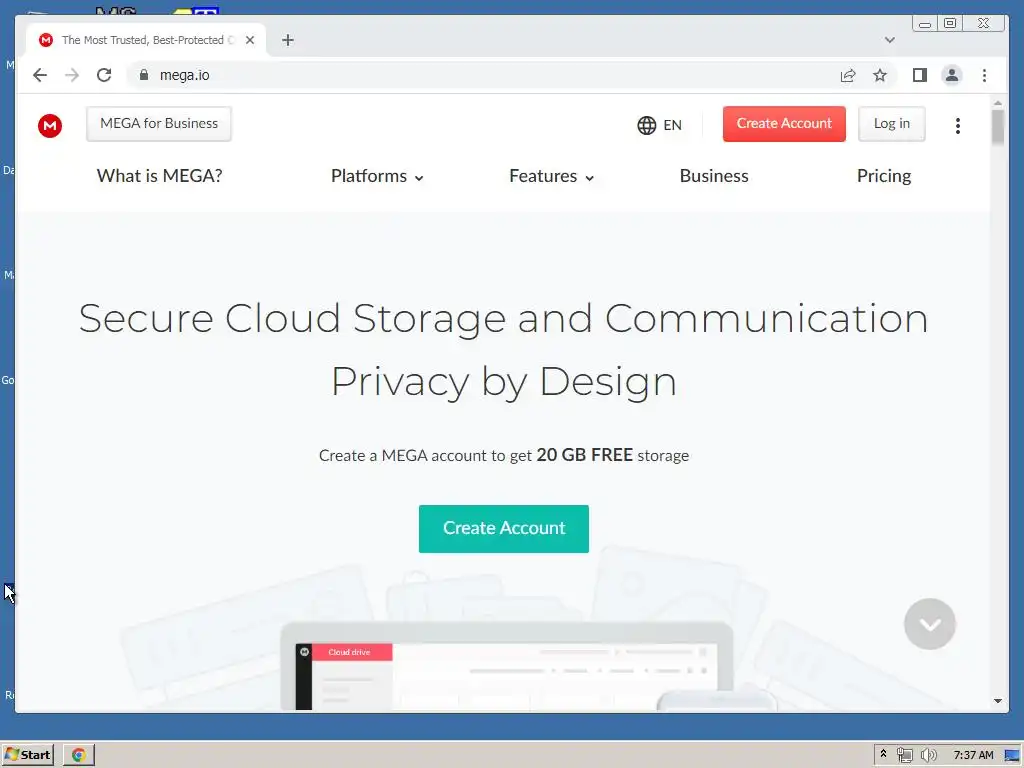This screenshot has width=1024, height=768.
Task: Click the Log in button
Action: pos(891,123)
